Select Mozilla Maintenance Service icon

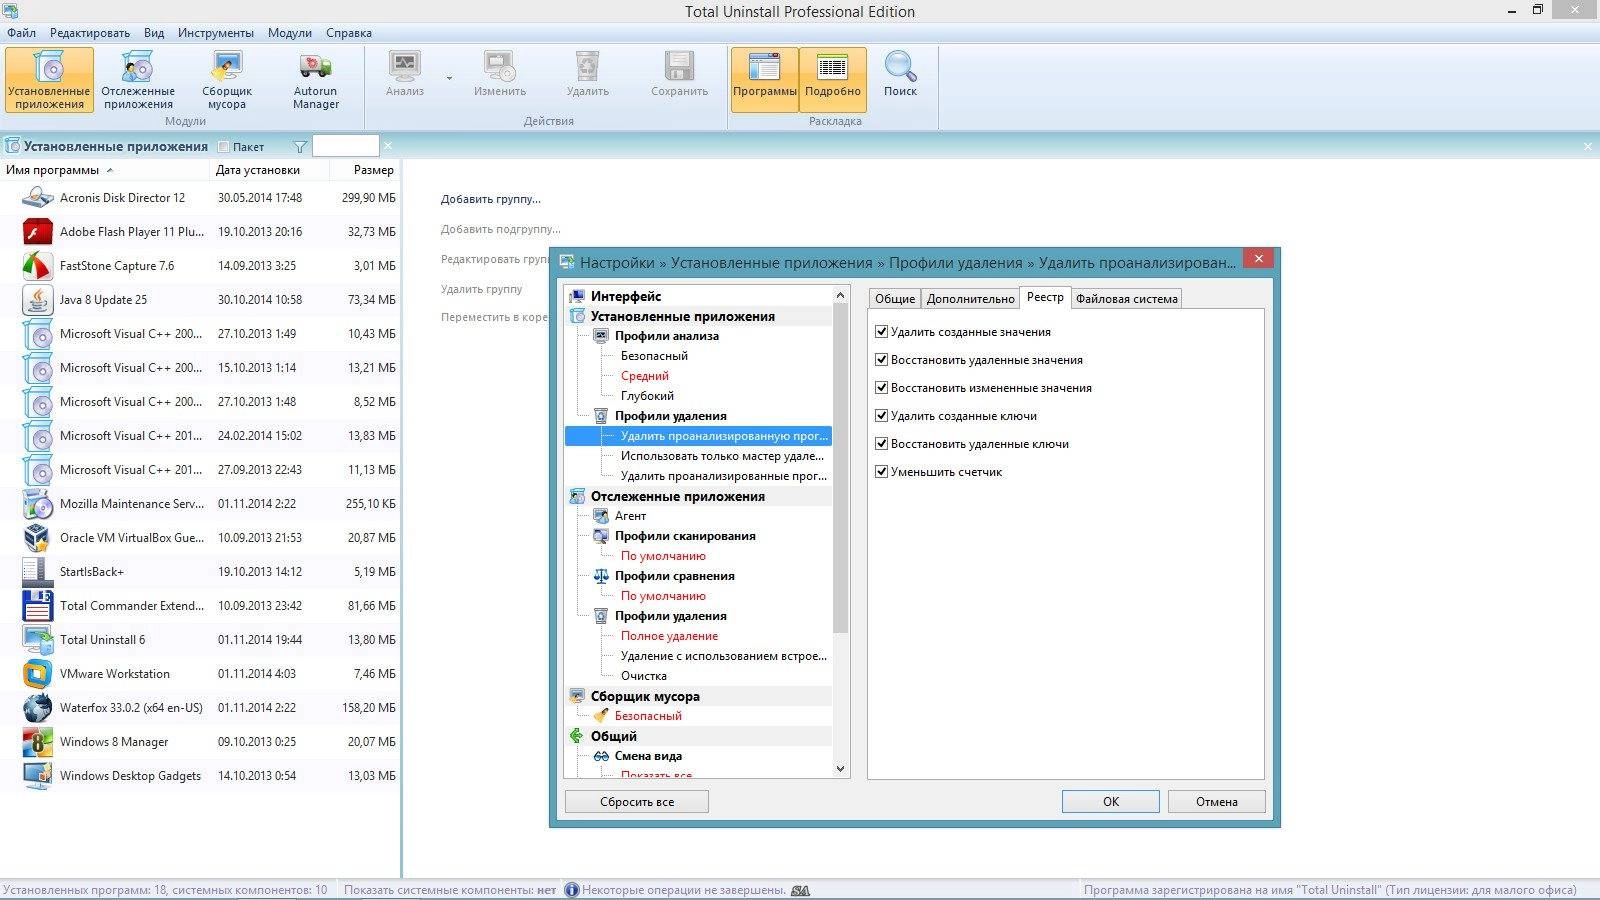[37, 504]
